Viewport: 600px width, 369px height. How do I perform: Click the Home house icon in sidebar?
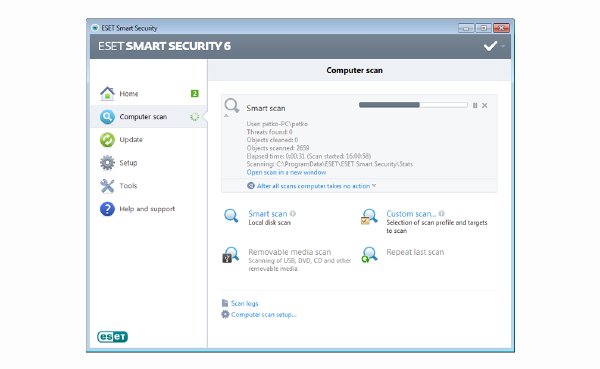[x=107, y=93]
